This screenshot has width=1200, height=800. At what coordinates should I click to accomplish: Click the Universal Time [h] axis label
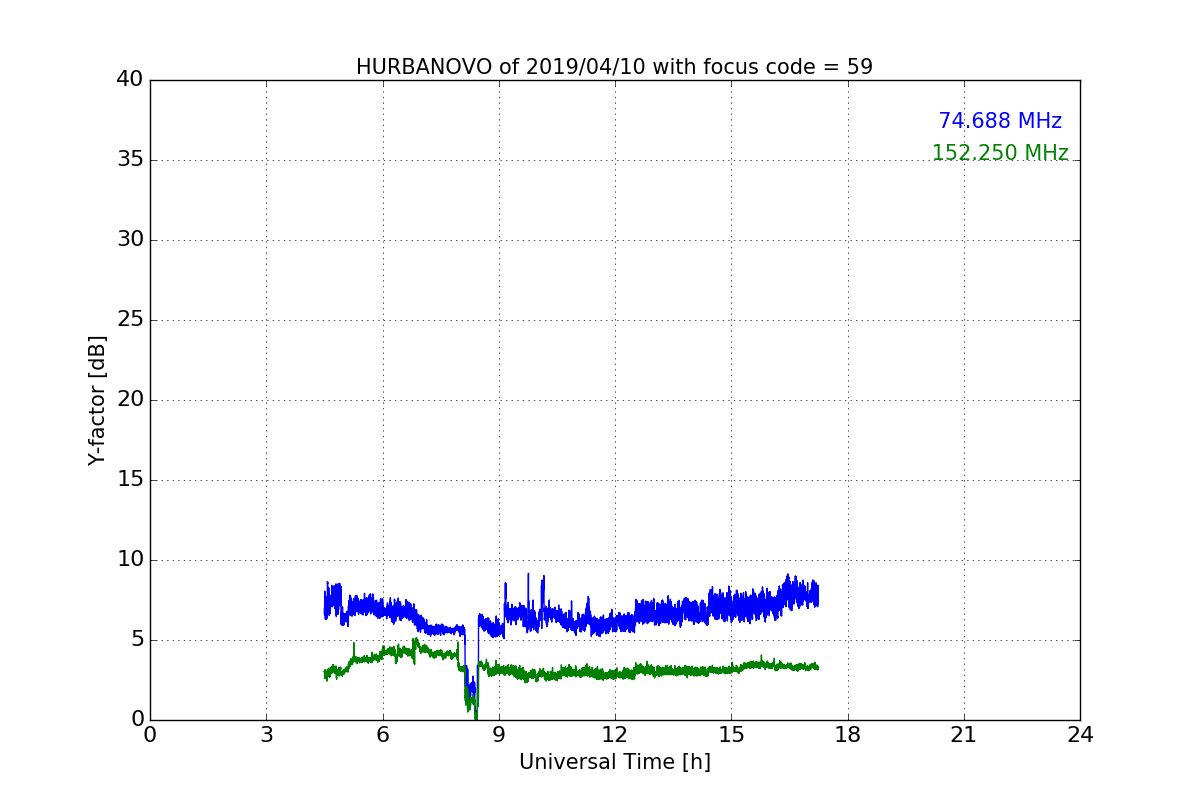point(614,762)
